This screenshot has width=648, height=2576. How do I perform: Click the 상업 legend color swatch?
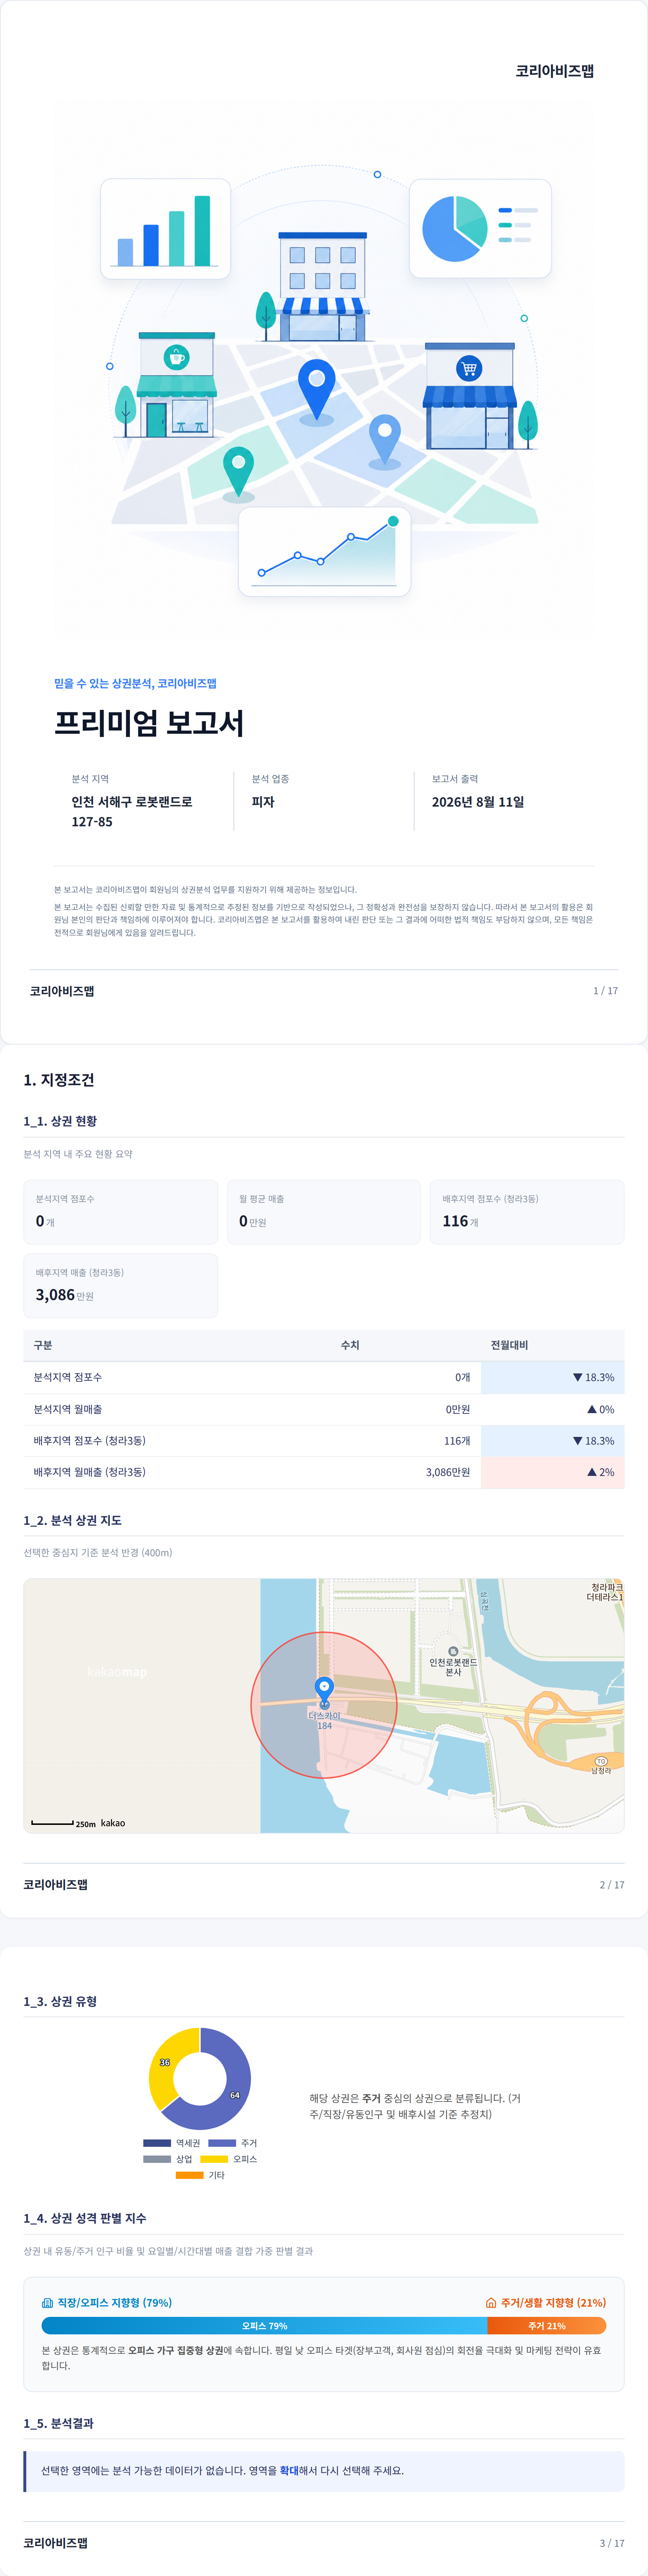tap(157, 2159)
